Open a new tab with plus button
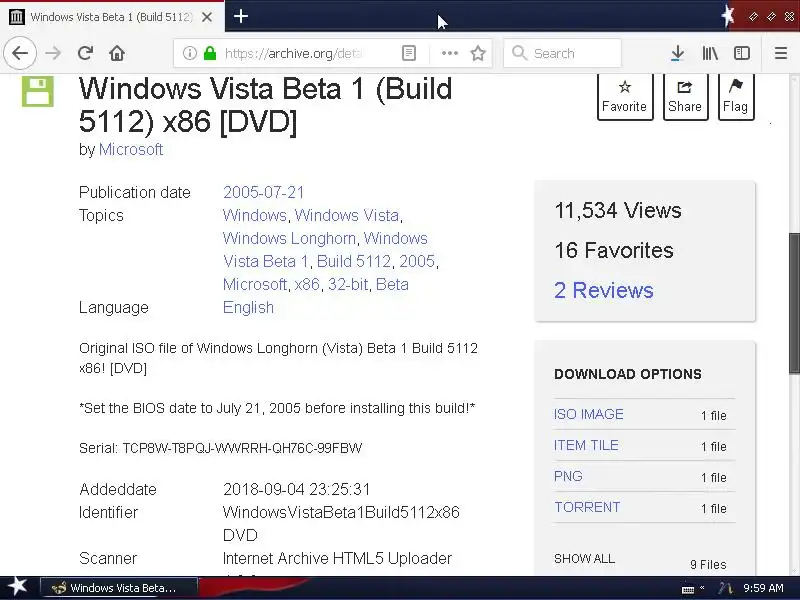The height and width of the screenshot is (600, 800). (x=241, y=16)
